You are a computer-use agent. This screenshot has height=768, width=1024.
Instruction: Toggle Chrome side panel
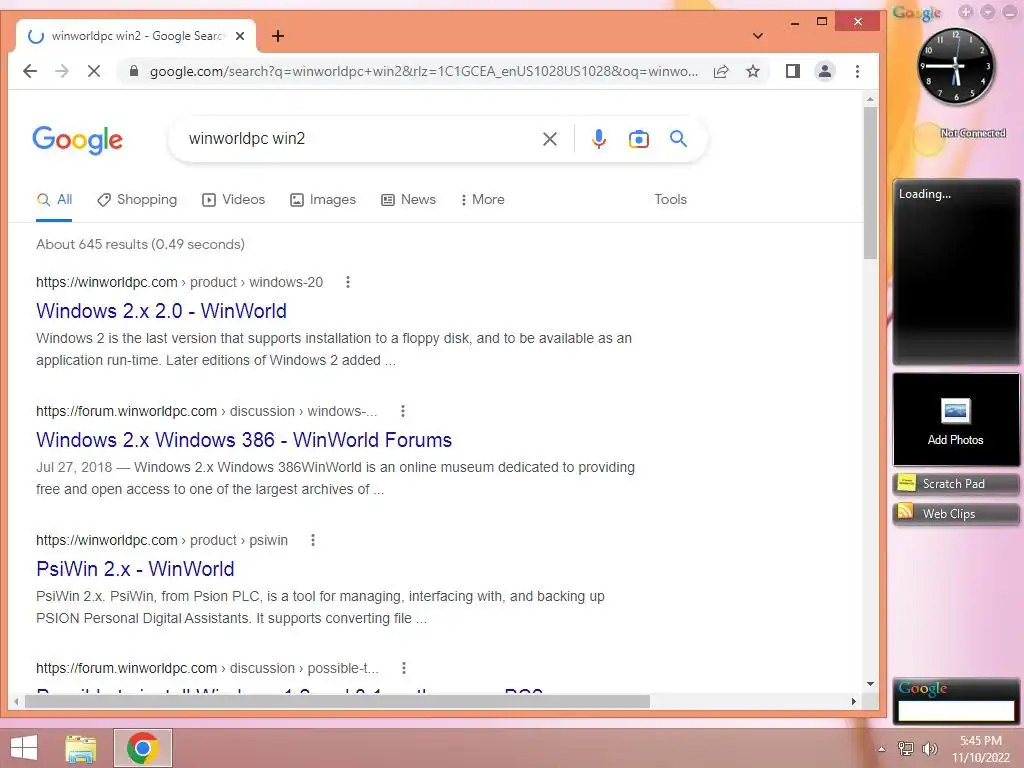click(793, 71)
